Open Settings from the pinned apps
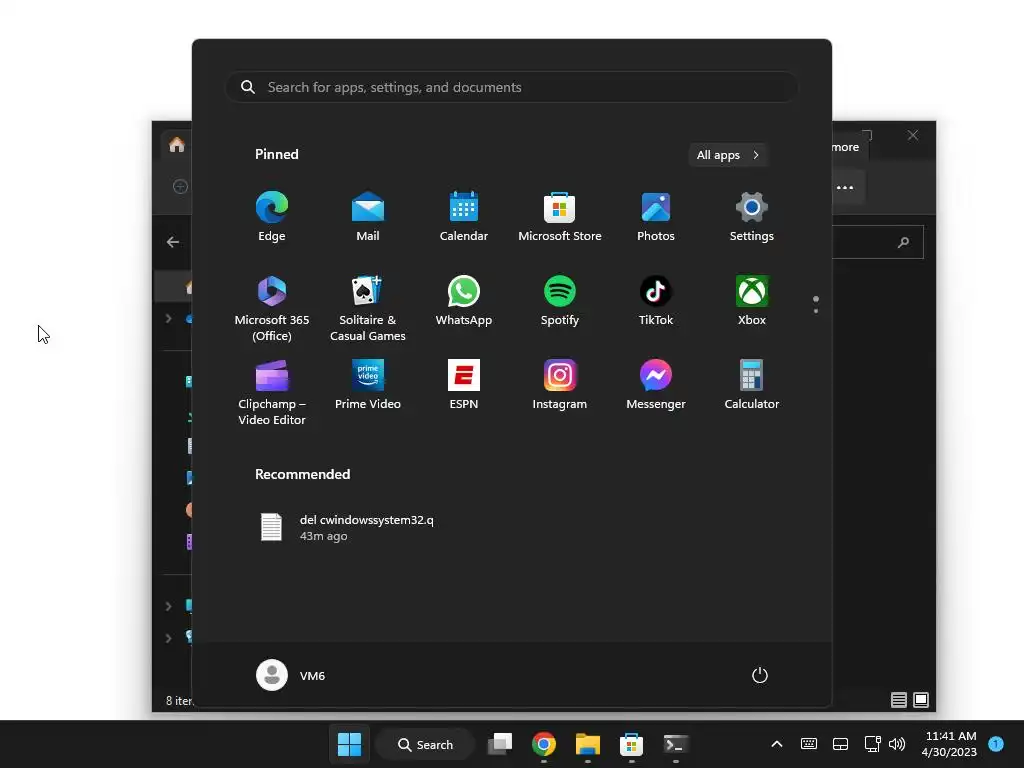Image resolution: width=1024 pixels, height=768 pixels. [x=752, y=217]
